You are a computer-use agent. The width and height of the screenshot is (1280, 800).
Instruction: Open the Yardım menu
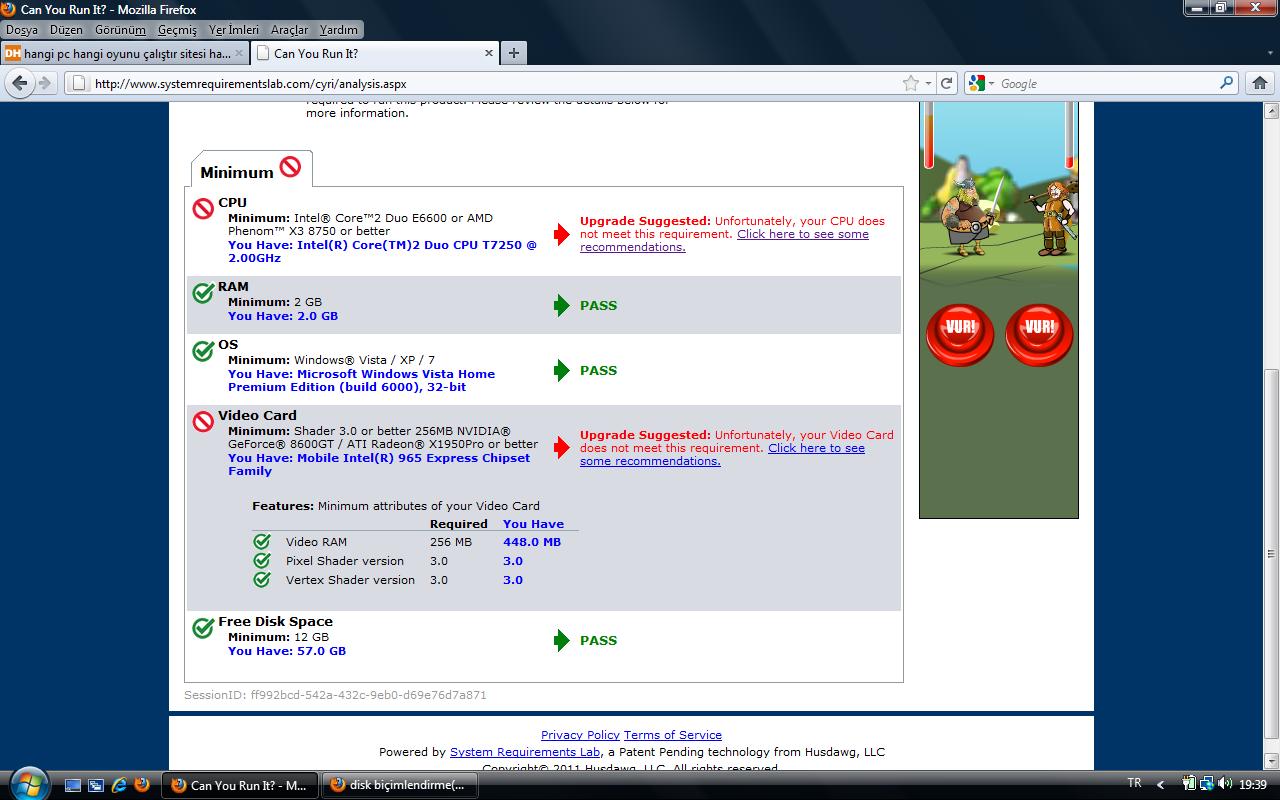click(x=338, y=30)
